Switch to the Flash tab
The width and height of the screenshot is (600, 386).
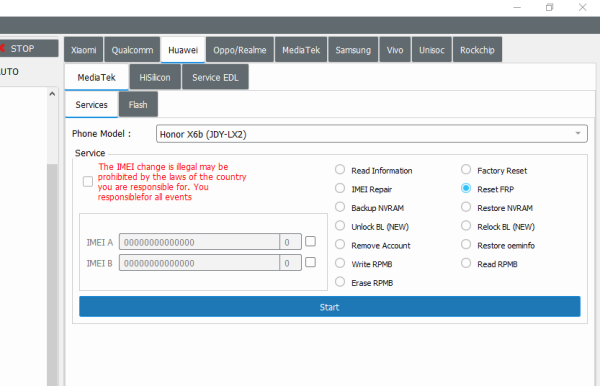138,105
